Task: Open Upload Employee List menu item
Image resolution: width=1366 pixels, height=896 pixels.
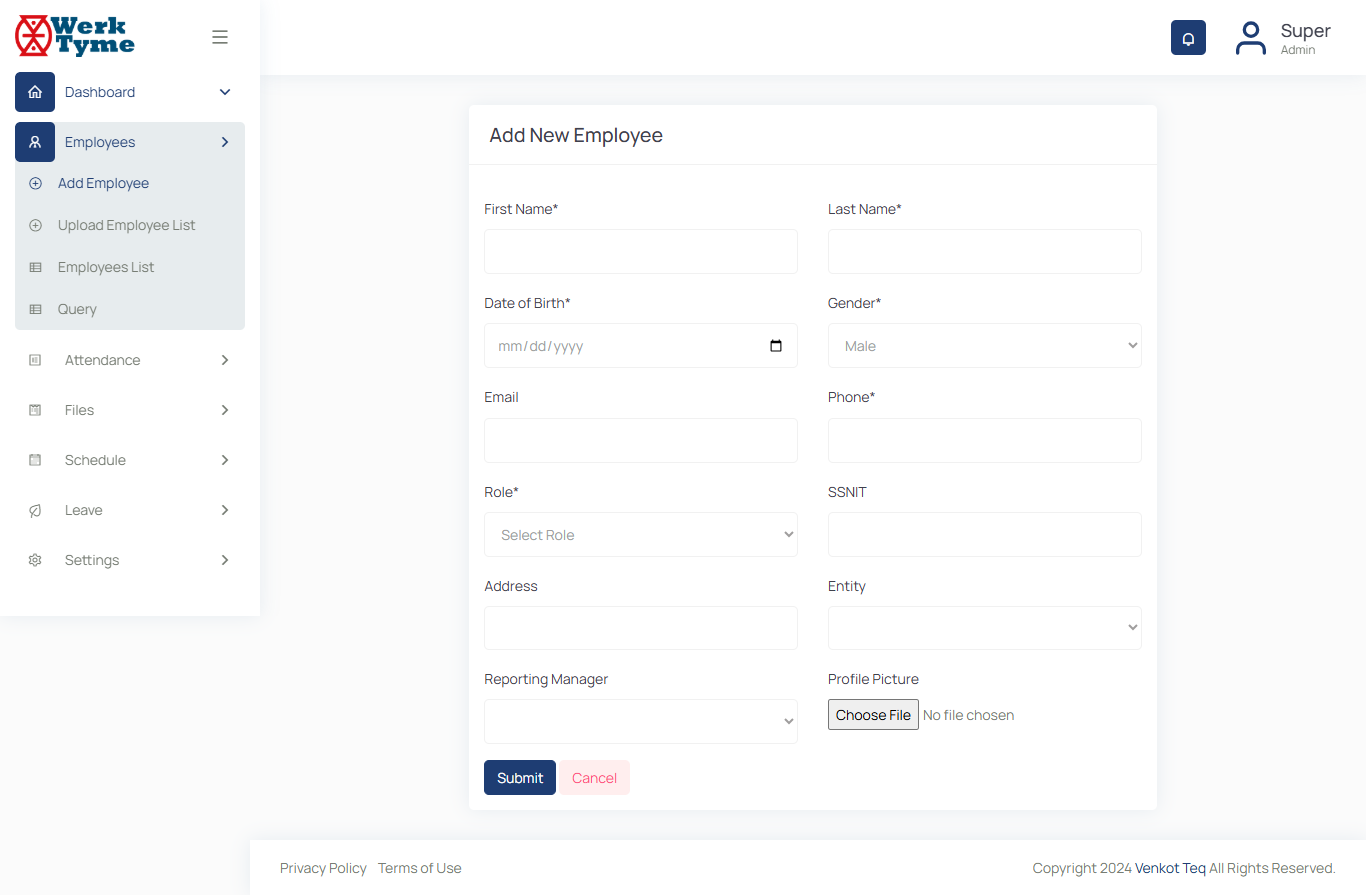Action: click(x=126, y=225)
